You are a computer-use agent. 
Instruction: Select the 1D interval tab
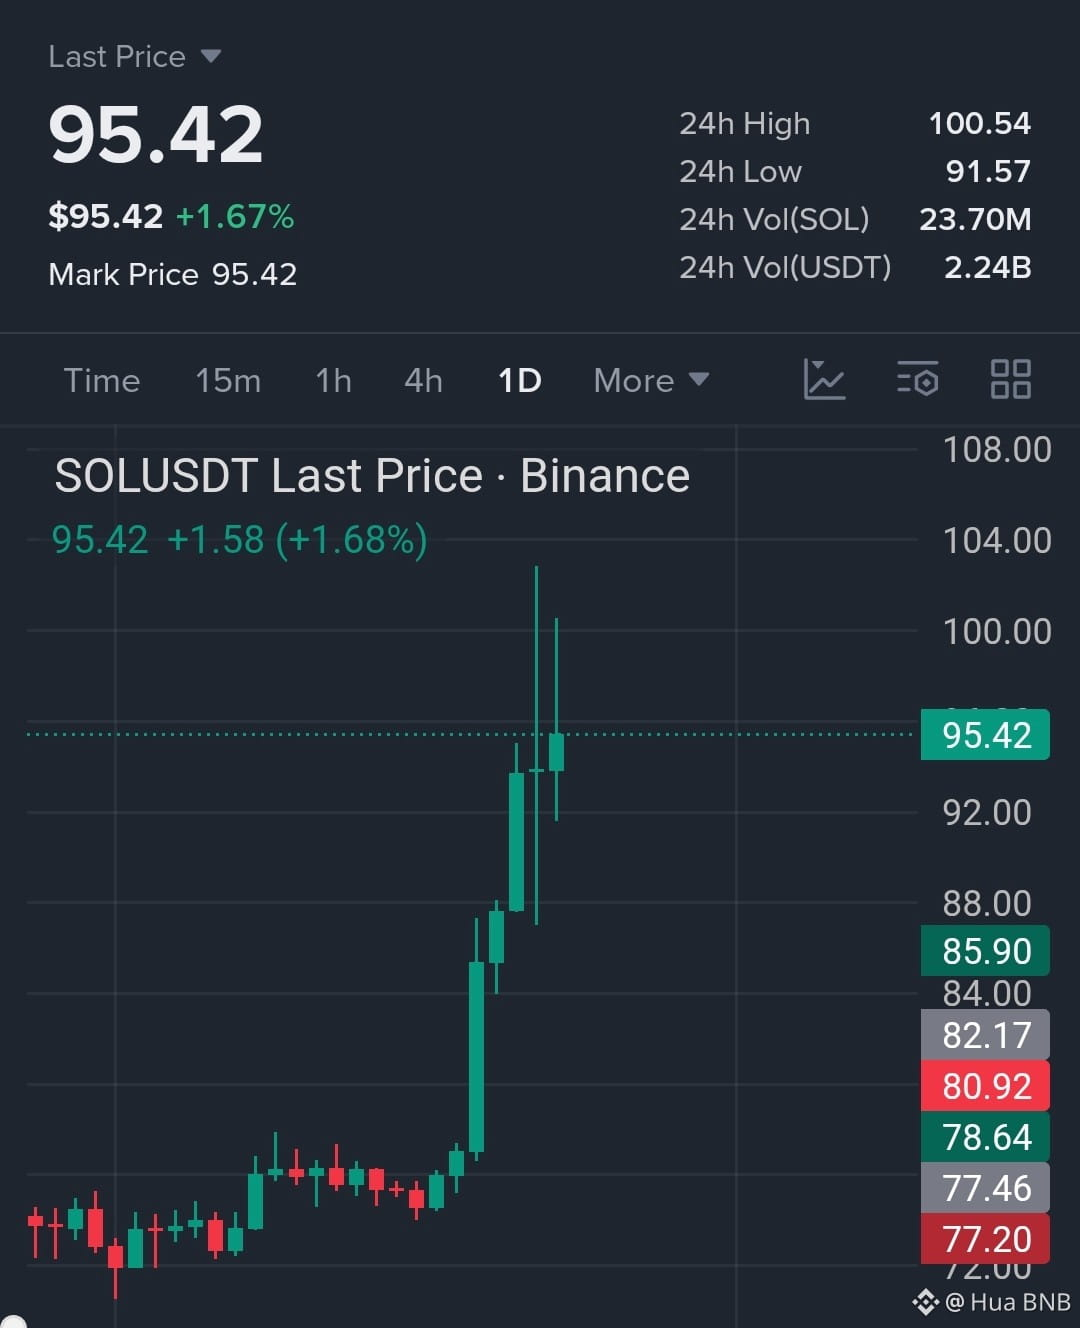520,380
